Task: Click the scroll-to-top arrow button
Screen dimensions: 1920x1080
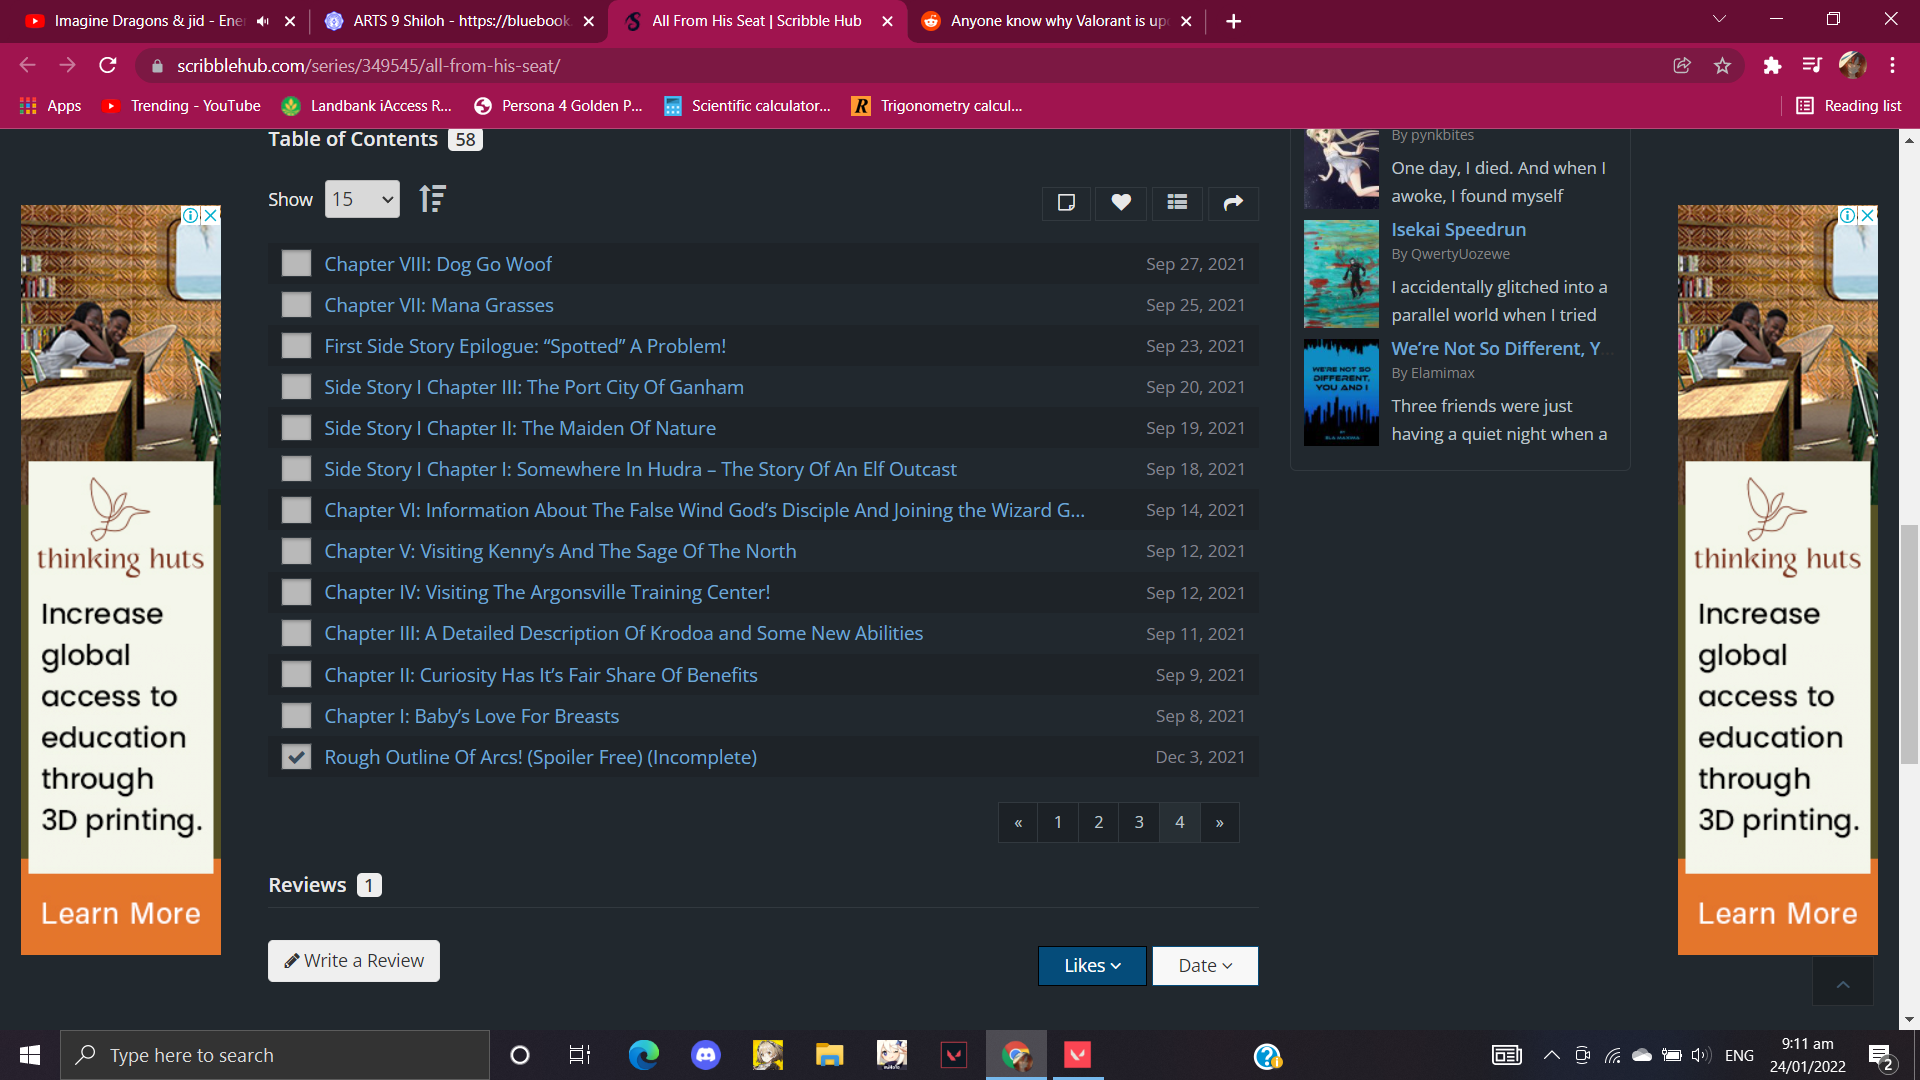Action: 1843,985
